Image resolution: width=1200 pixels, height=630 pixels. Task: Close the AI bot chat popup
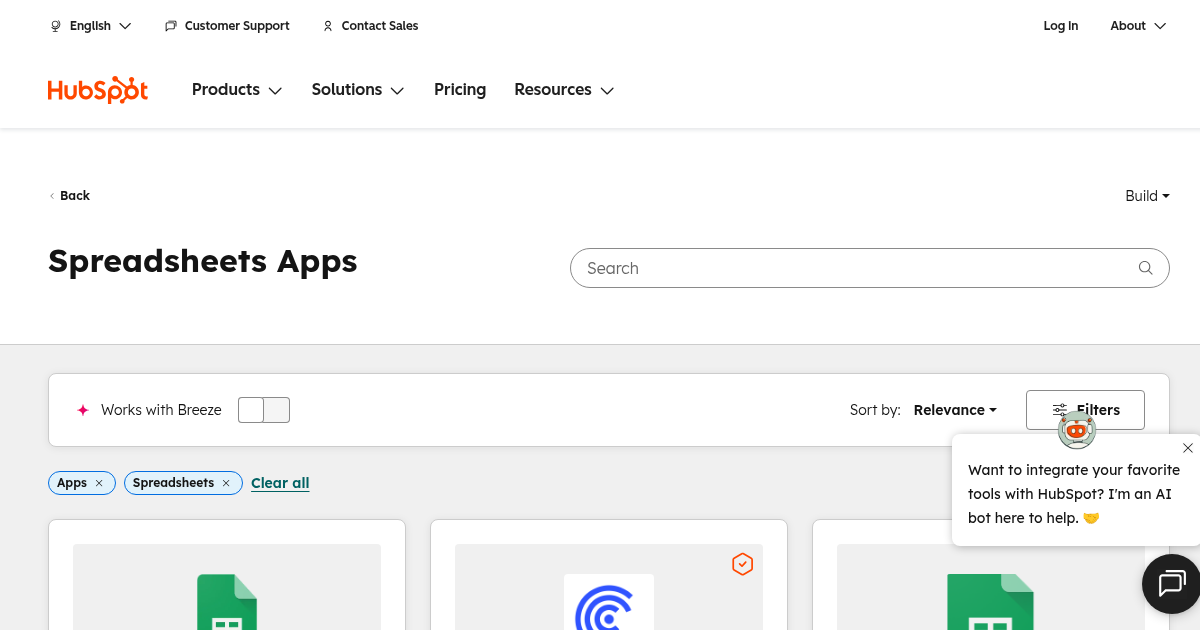(1187, 448)
